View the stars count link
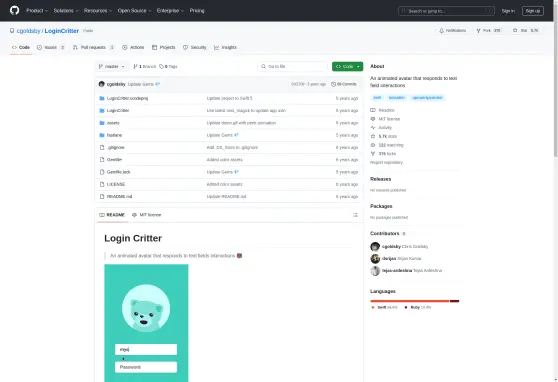 click(384, 136)
